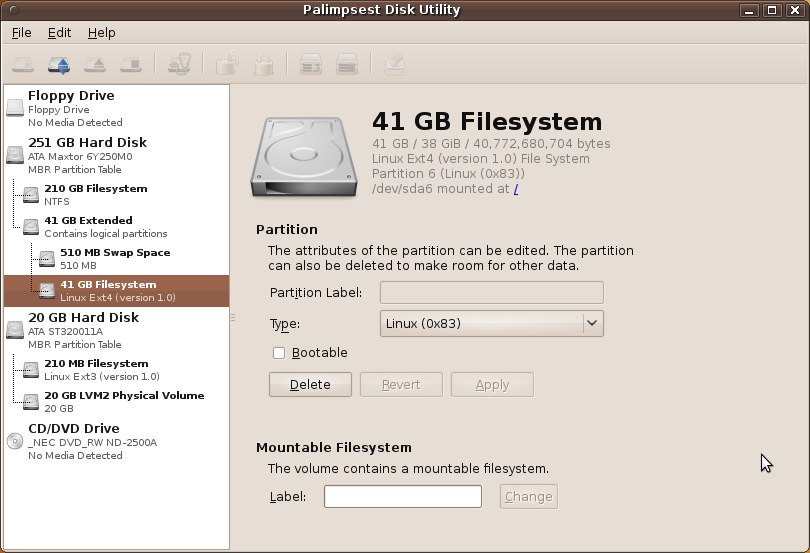Click the Revert button

pos(401,385)
